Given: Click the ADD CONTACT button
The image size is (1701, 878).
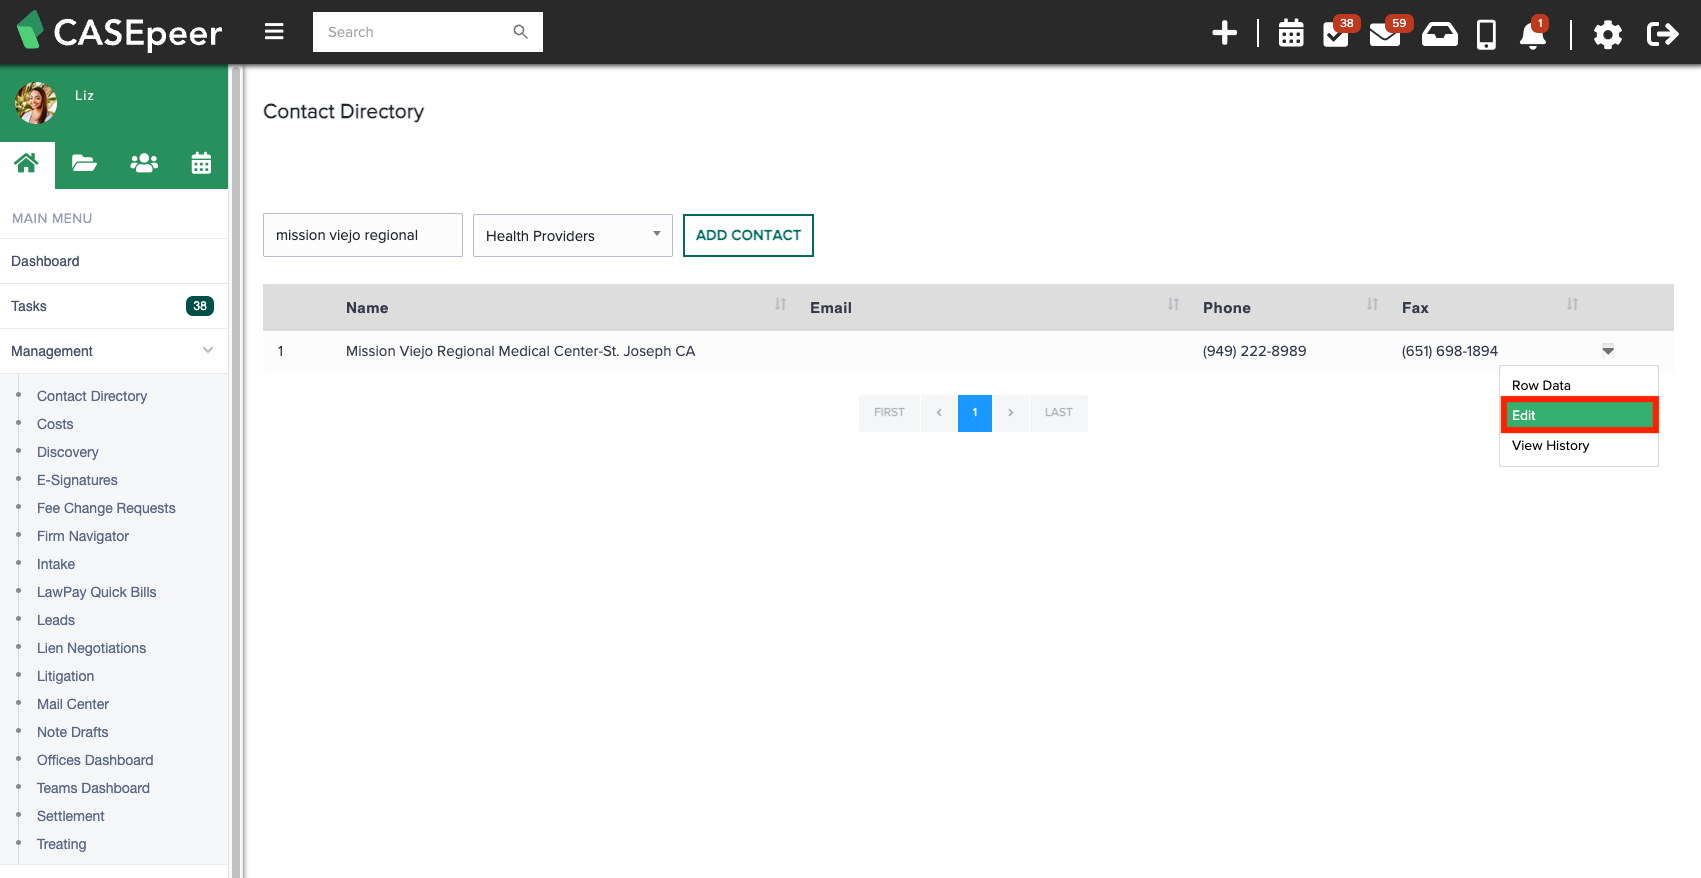Looking at the screenshot, I should 748,235.
